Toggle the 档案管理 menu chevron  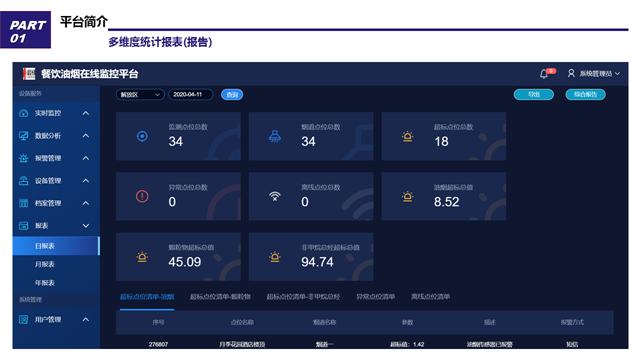pos(86,203)
